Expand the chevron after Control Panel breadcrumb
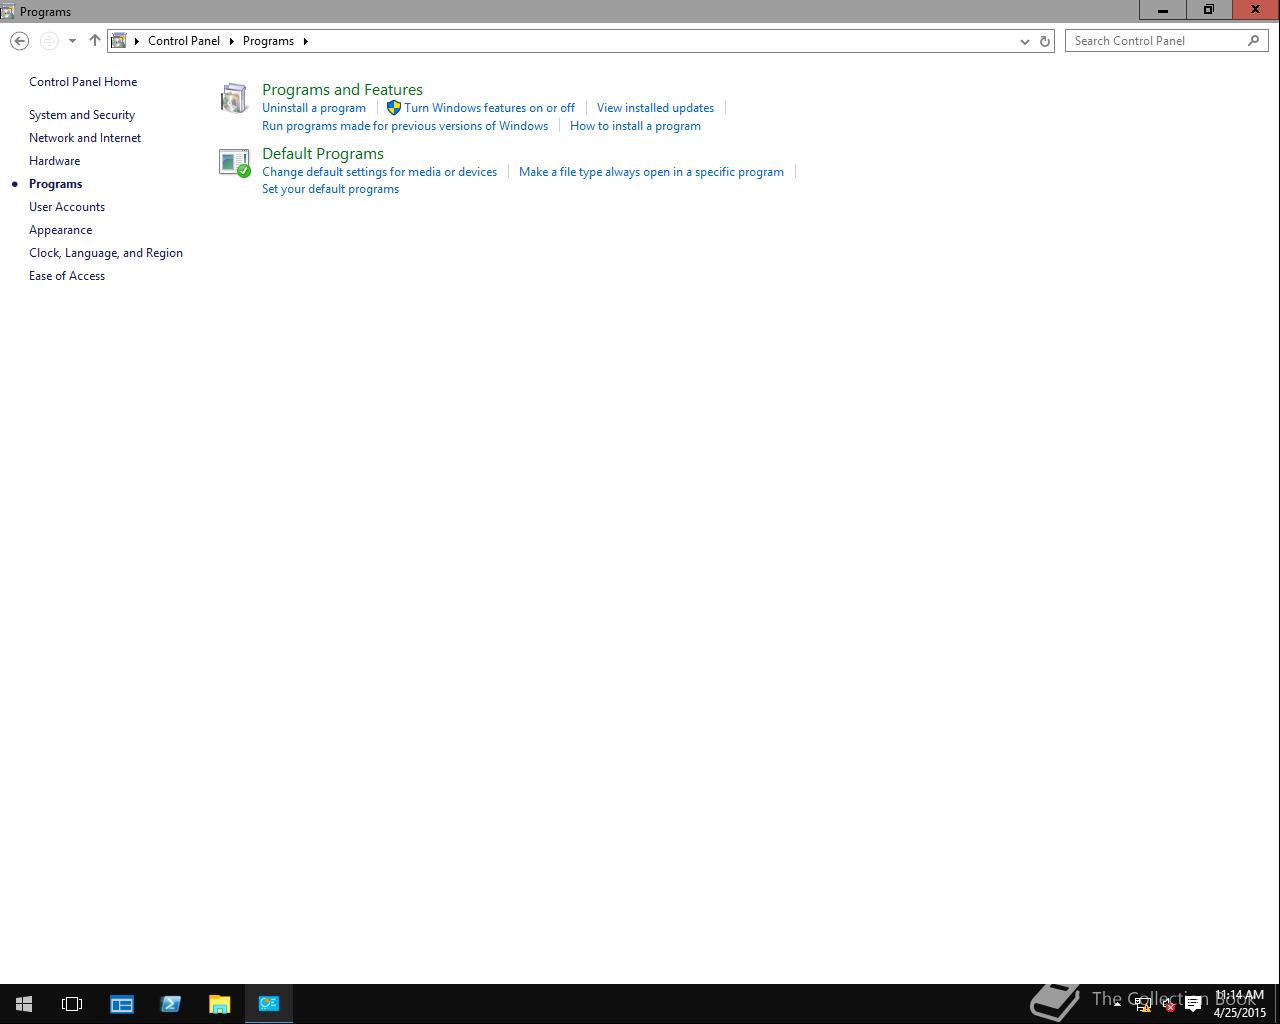The height and width of the screenshot is (1024, 1280). (x=231, y=41)
